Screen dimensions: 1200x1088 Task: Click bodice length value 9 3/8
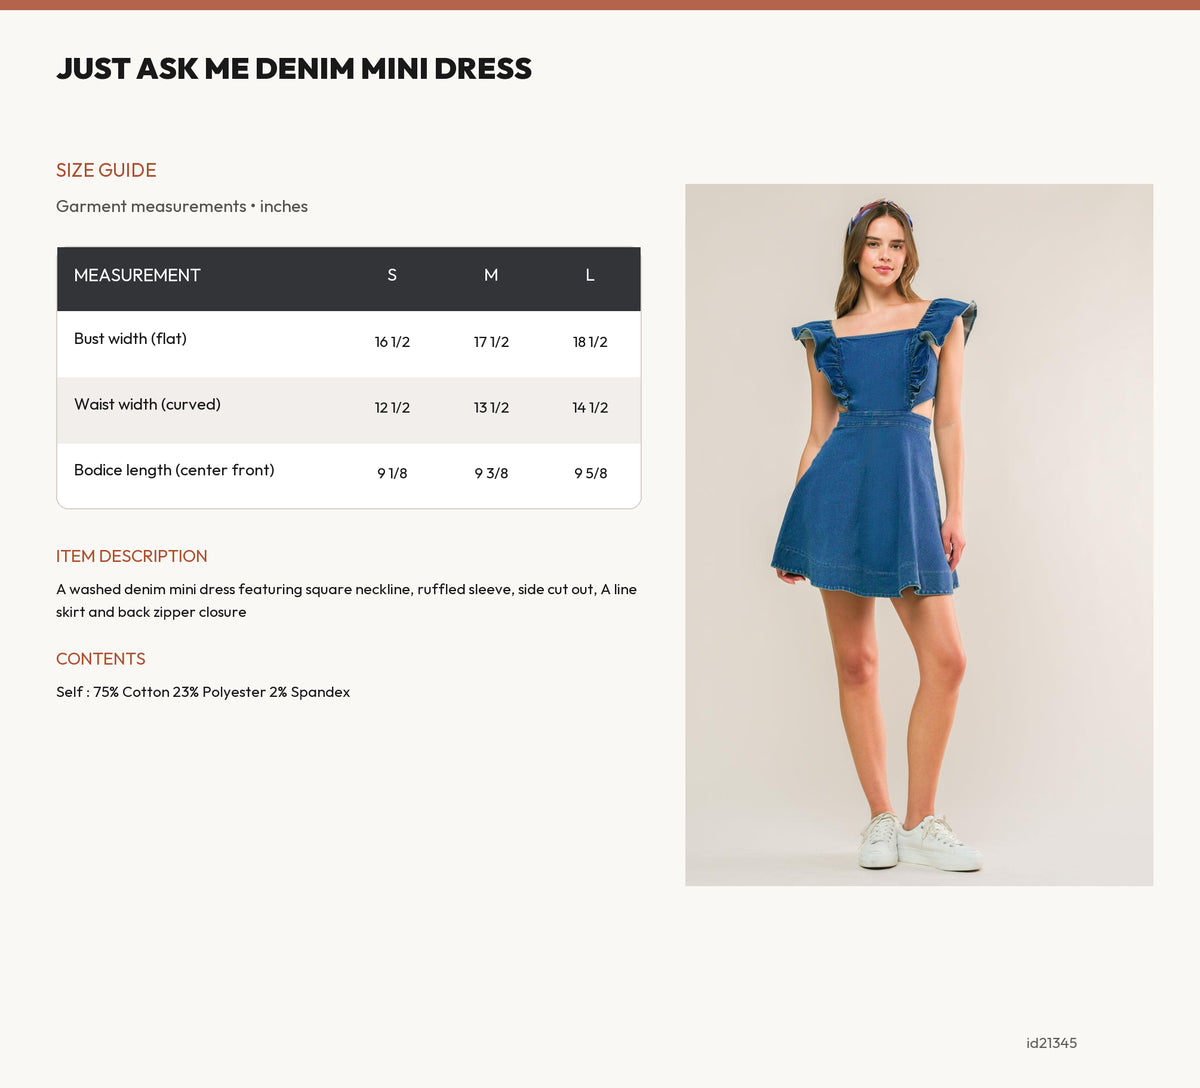point(491,474)
